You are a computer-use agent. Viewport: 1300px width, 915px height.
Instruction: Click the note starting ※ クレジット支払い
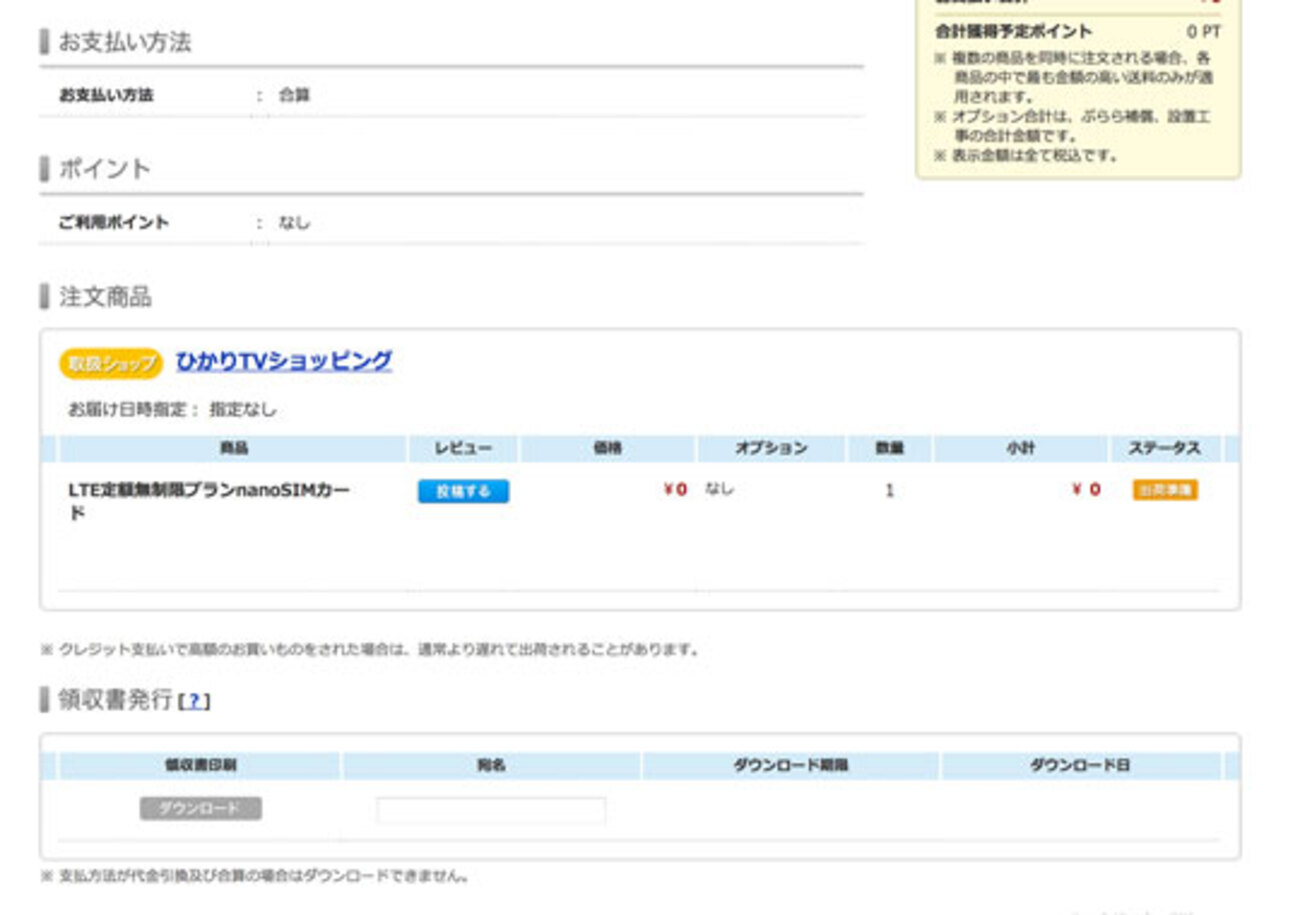[370, 650]
